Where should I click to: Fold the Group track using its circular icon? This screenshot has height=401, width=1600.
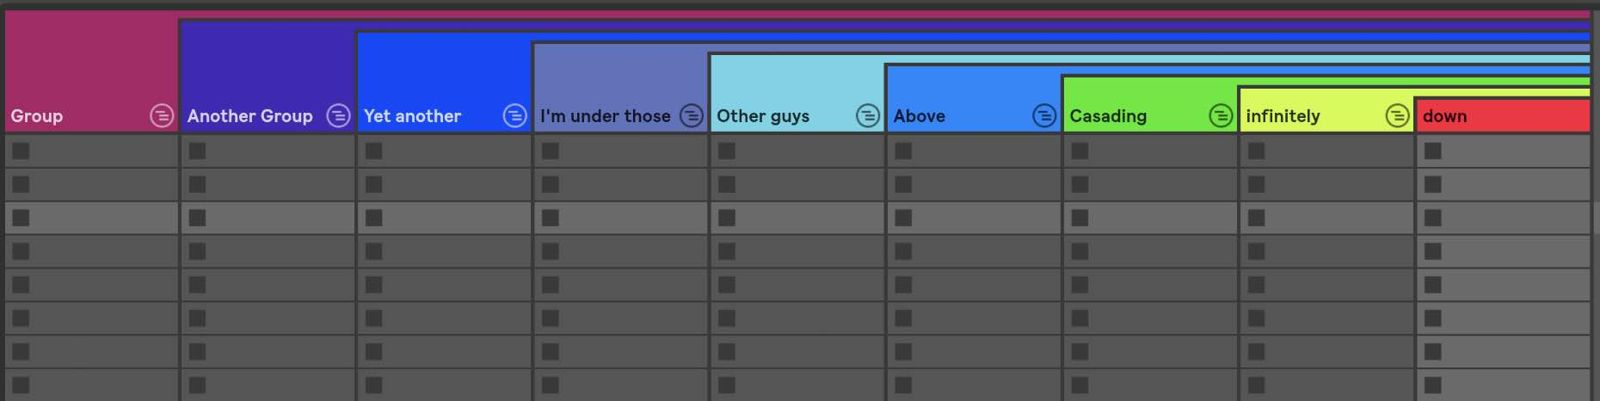click(161, 116)
